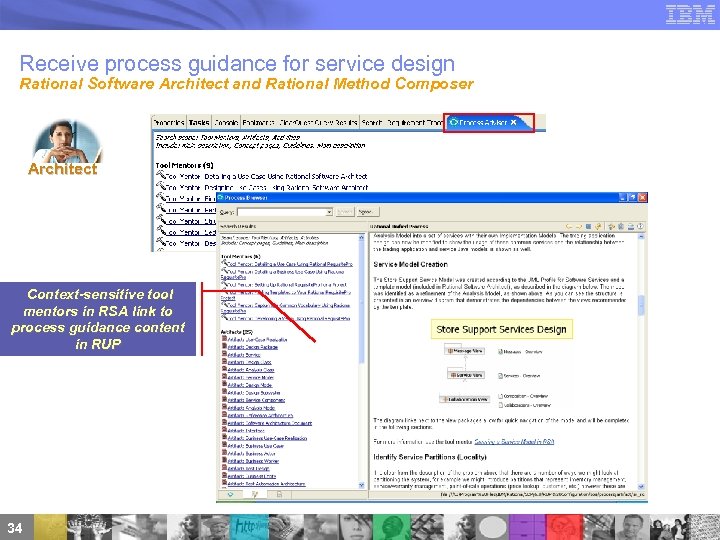Go back in Process Browser content toolbar
Image resolution: width=720 pixels, height=540 pixels.
coord(569,226)
